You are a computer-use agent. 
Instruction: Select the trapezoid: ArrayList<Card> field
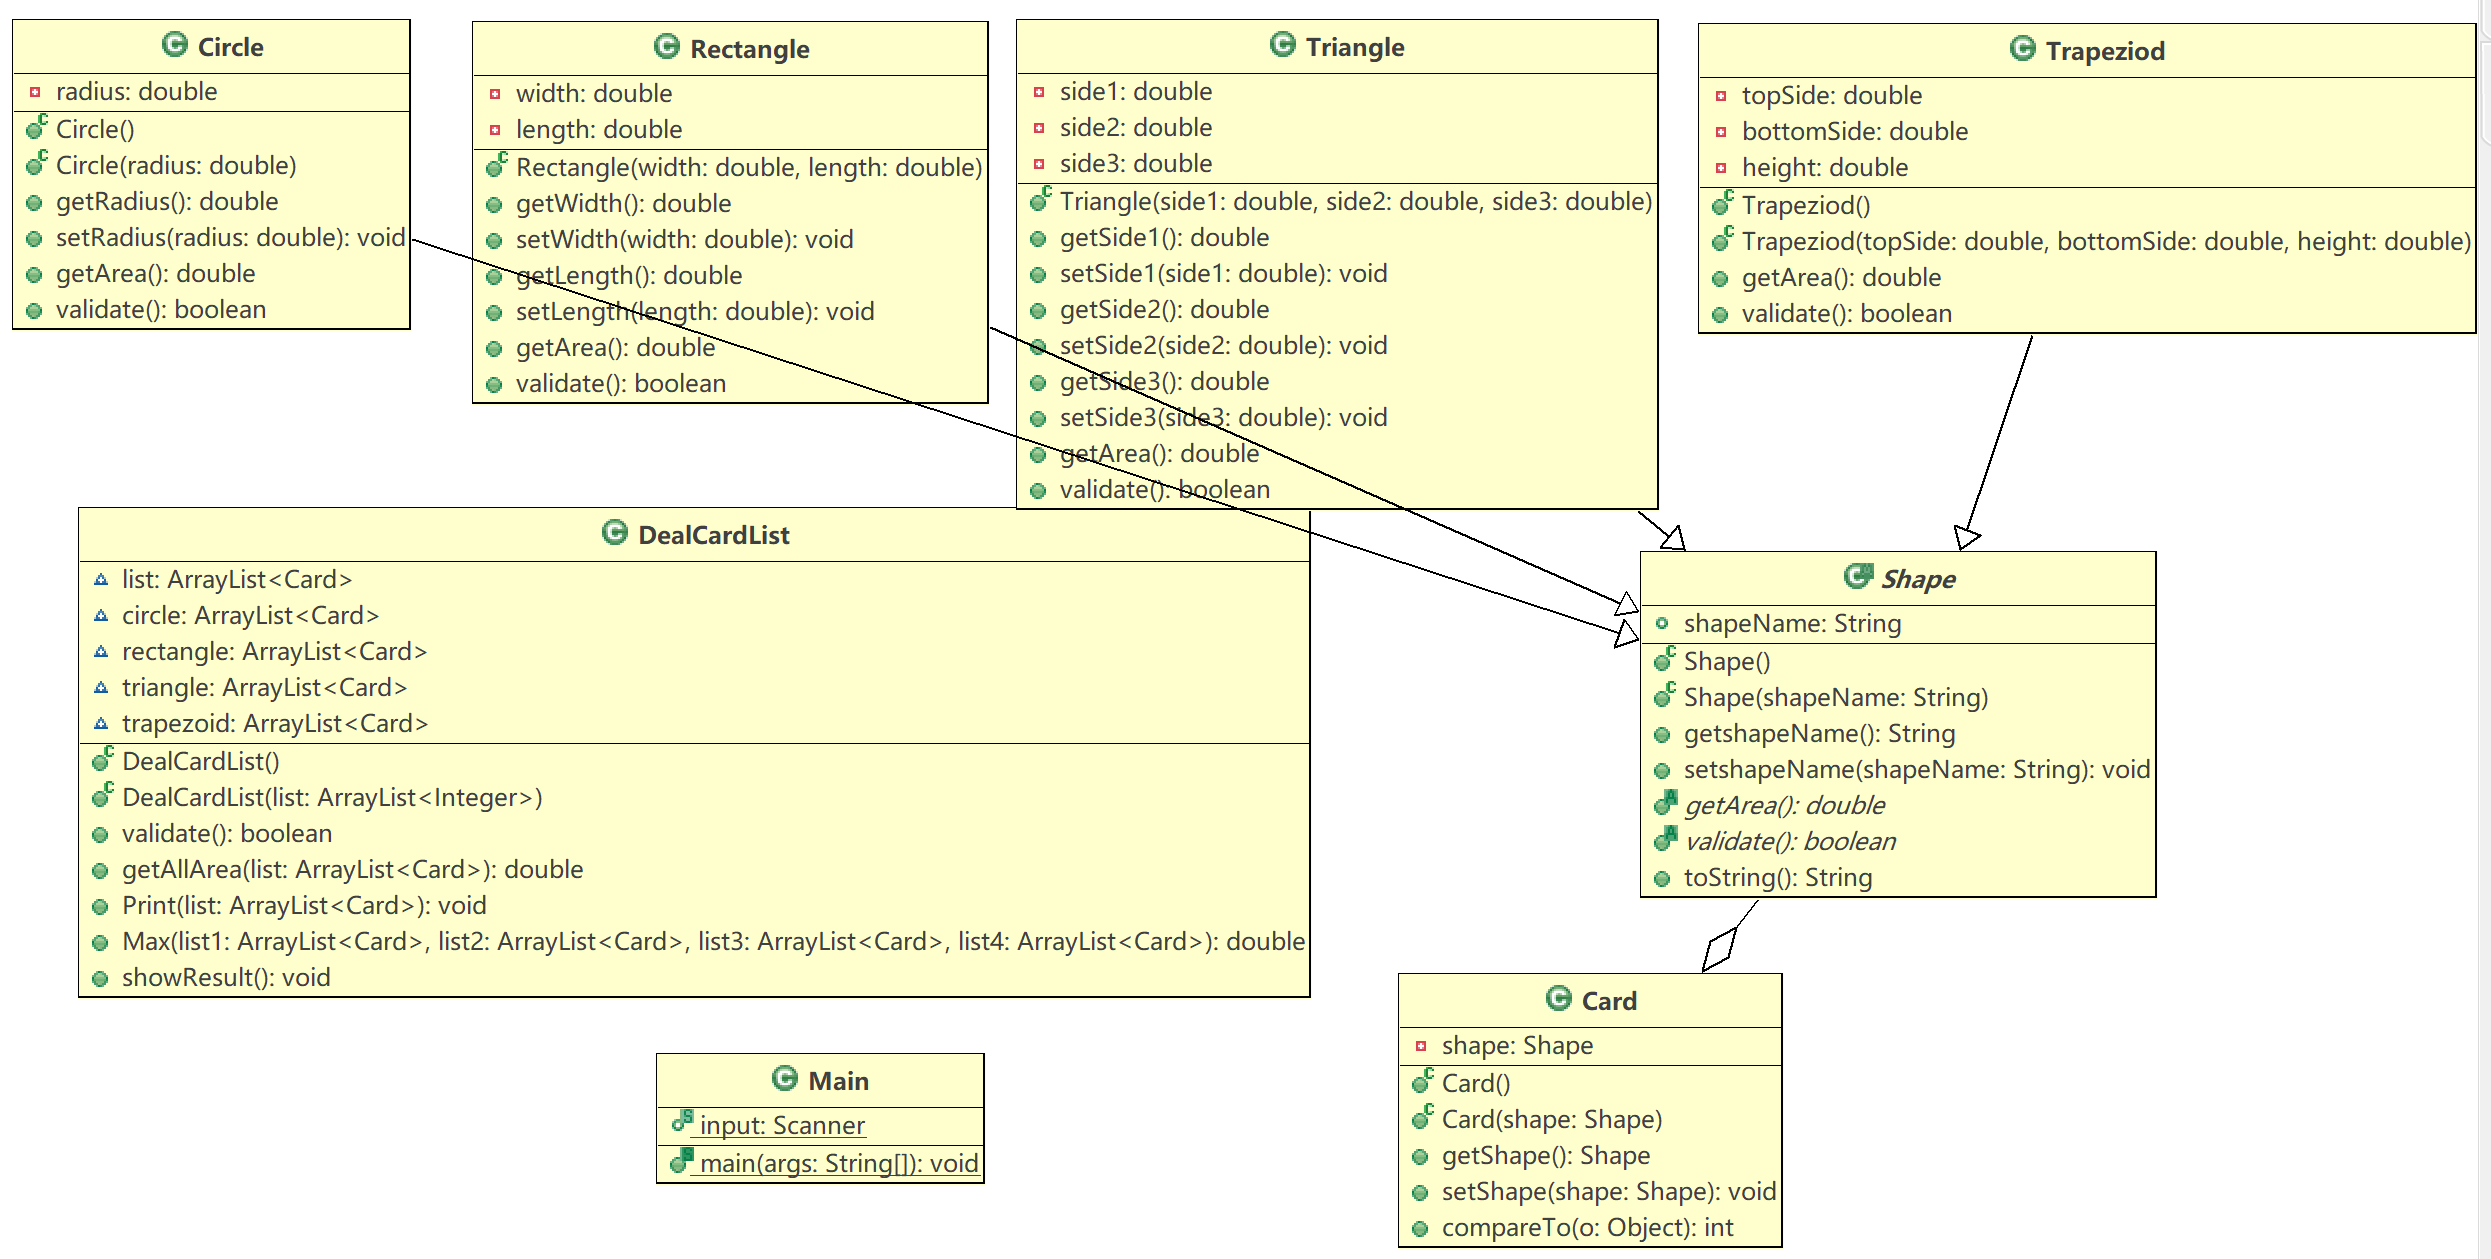274,724
